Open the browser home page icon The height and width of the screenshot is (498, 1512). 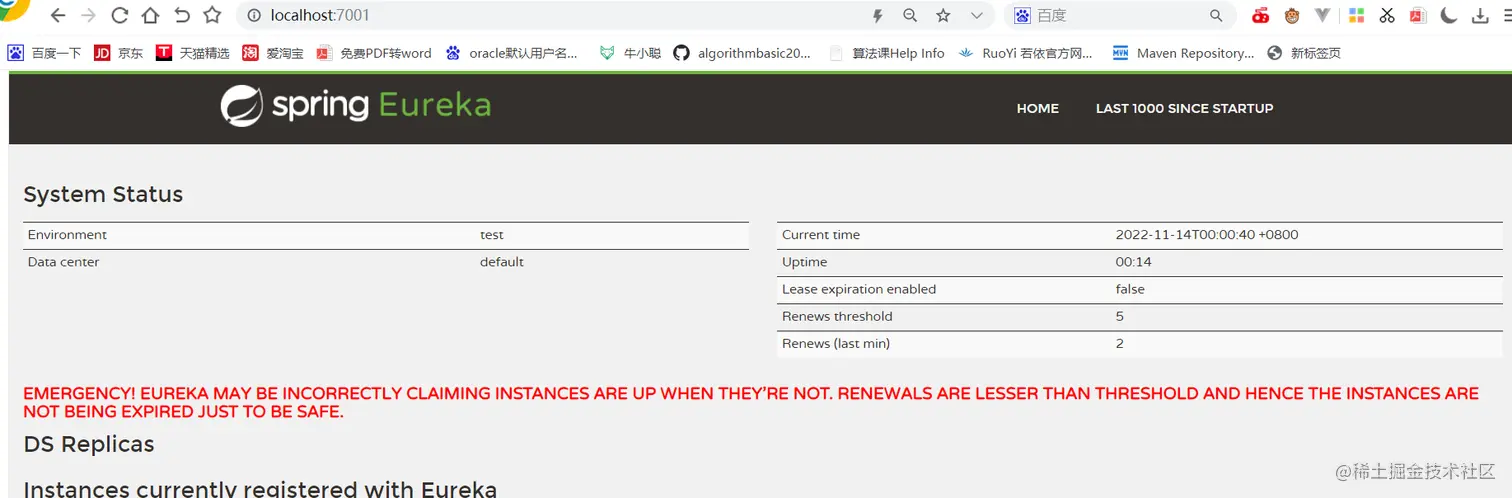click(150, 16)
